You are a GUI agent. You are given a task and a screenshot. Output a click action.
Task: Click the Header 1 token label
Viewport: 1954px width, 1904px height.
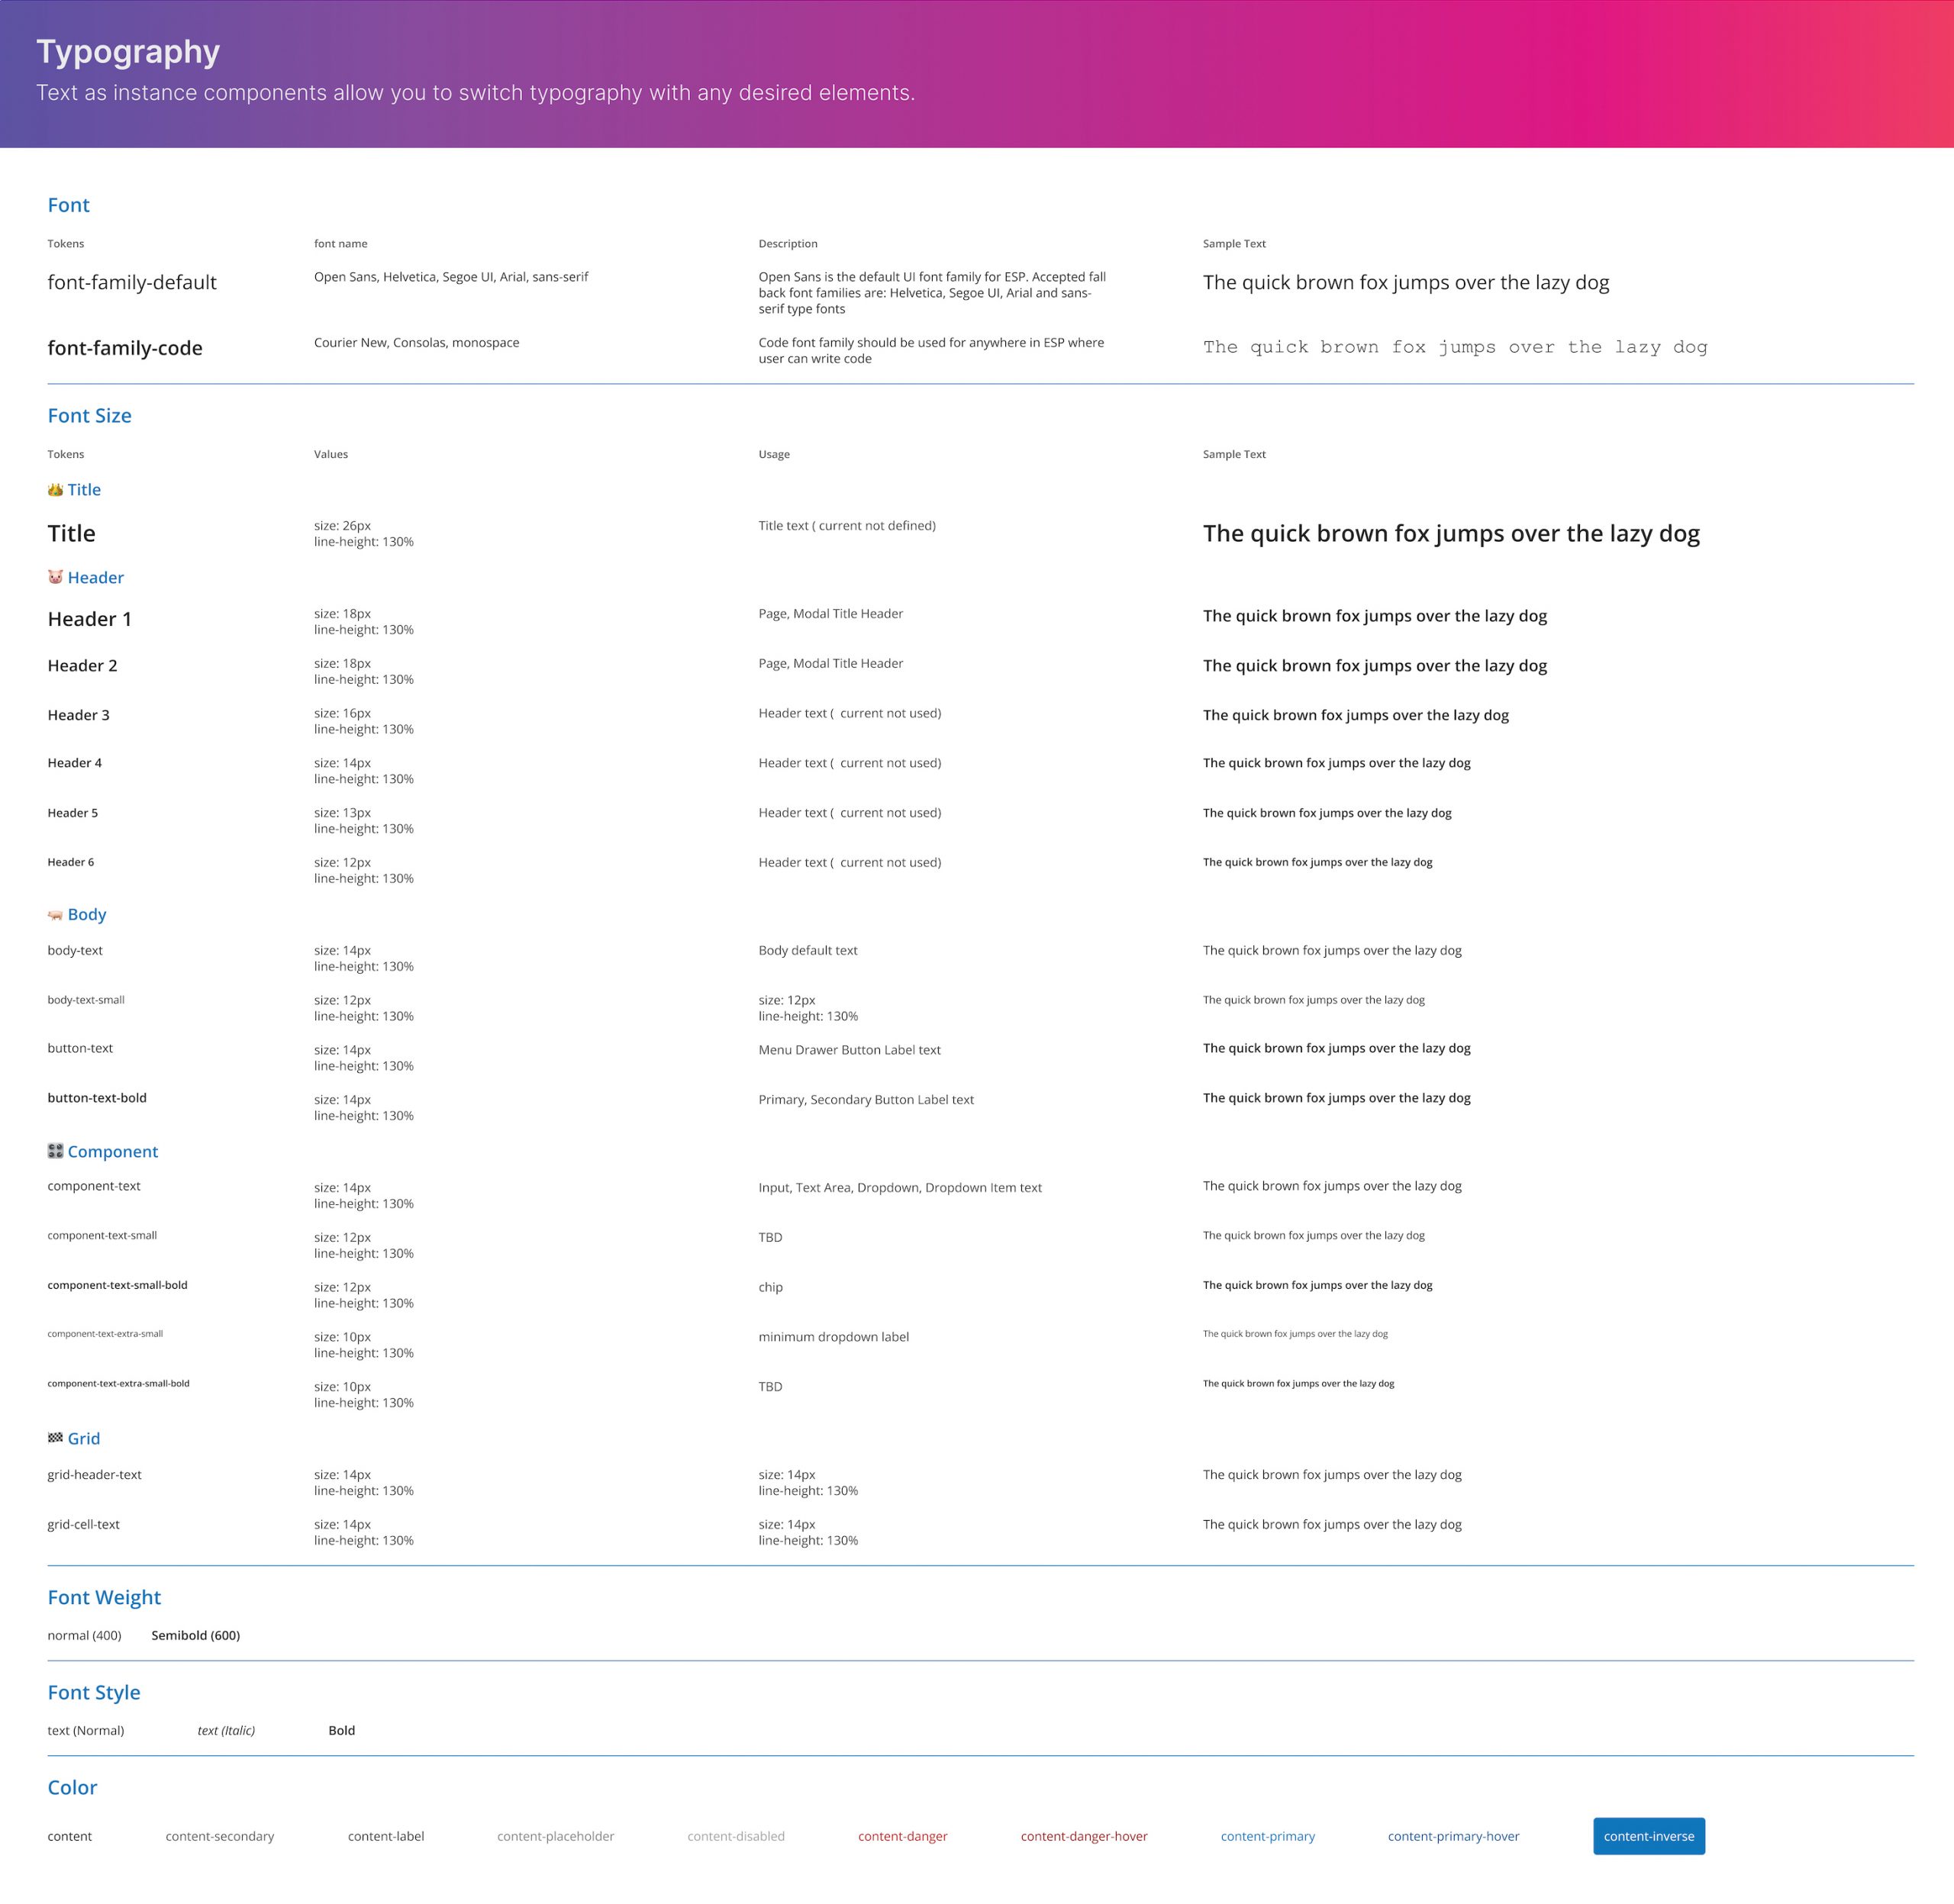(x=89, y=619)
